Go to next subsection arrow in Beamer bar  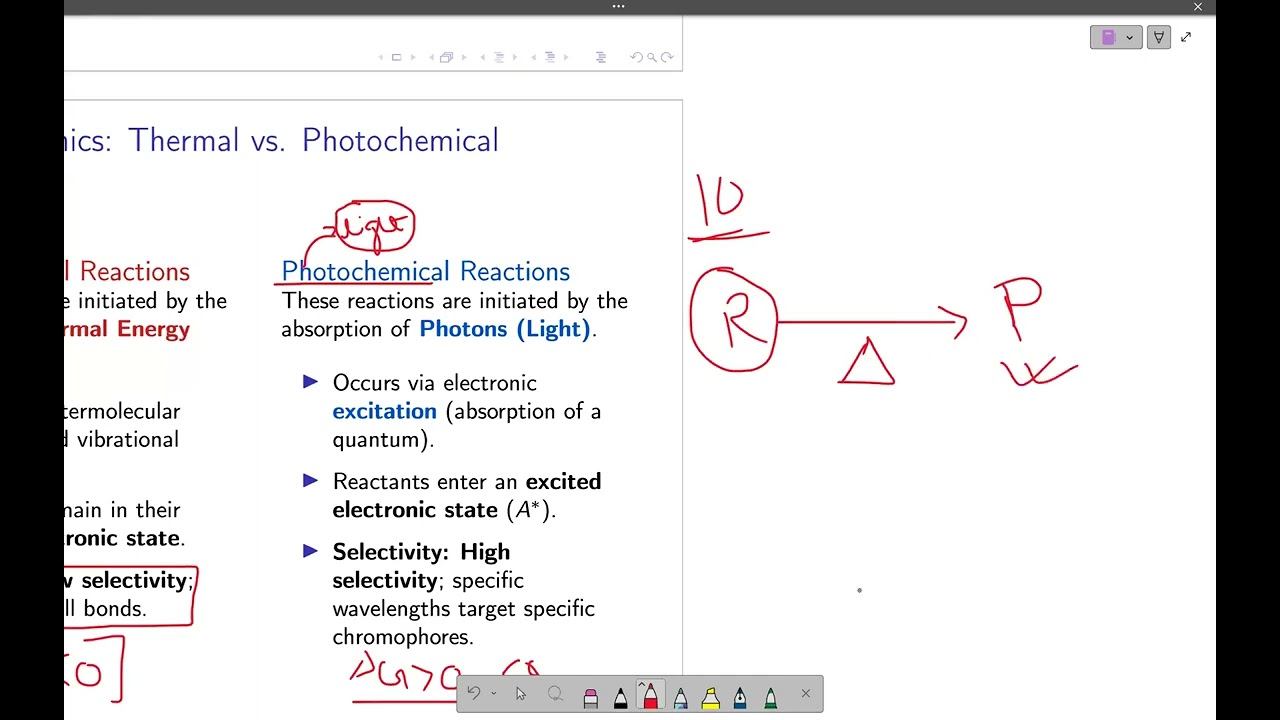pos(515,57)
